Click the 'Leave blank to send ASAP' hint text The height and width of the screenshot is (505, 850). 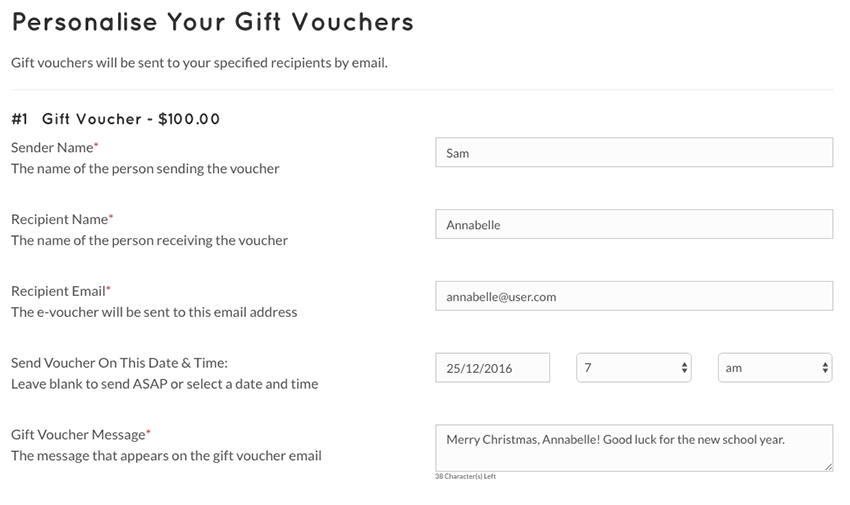[164, 384]
